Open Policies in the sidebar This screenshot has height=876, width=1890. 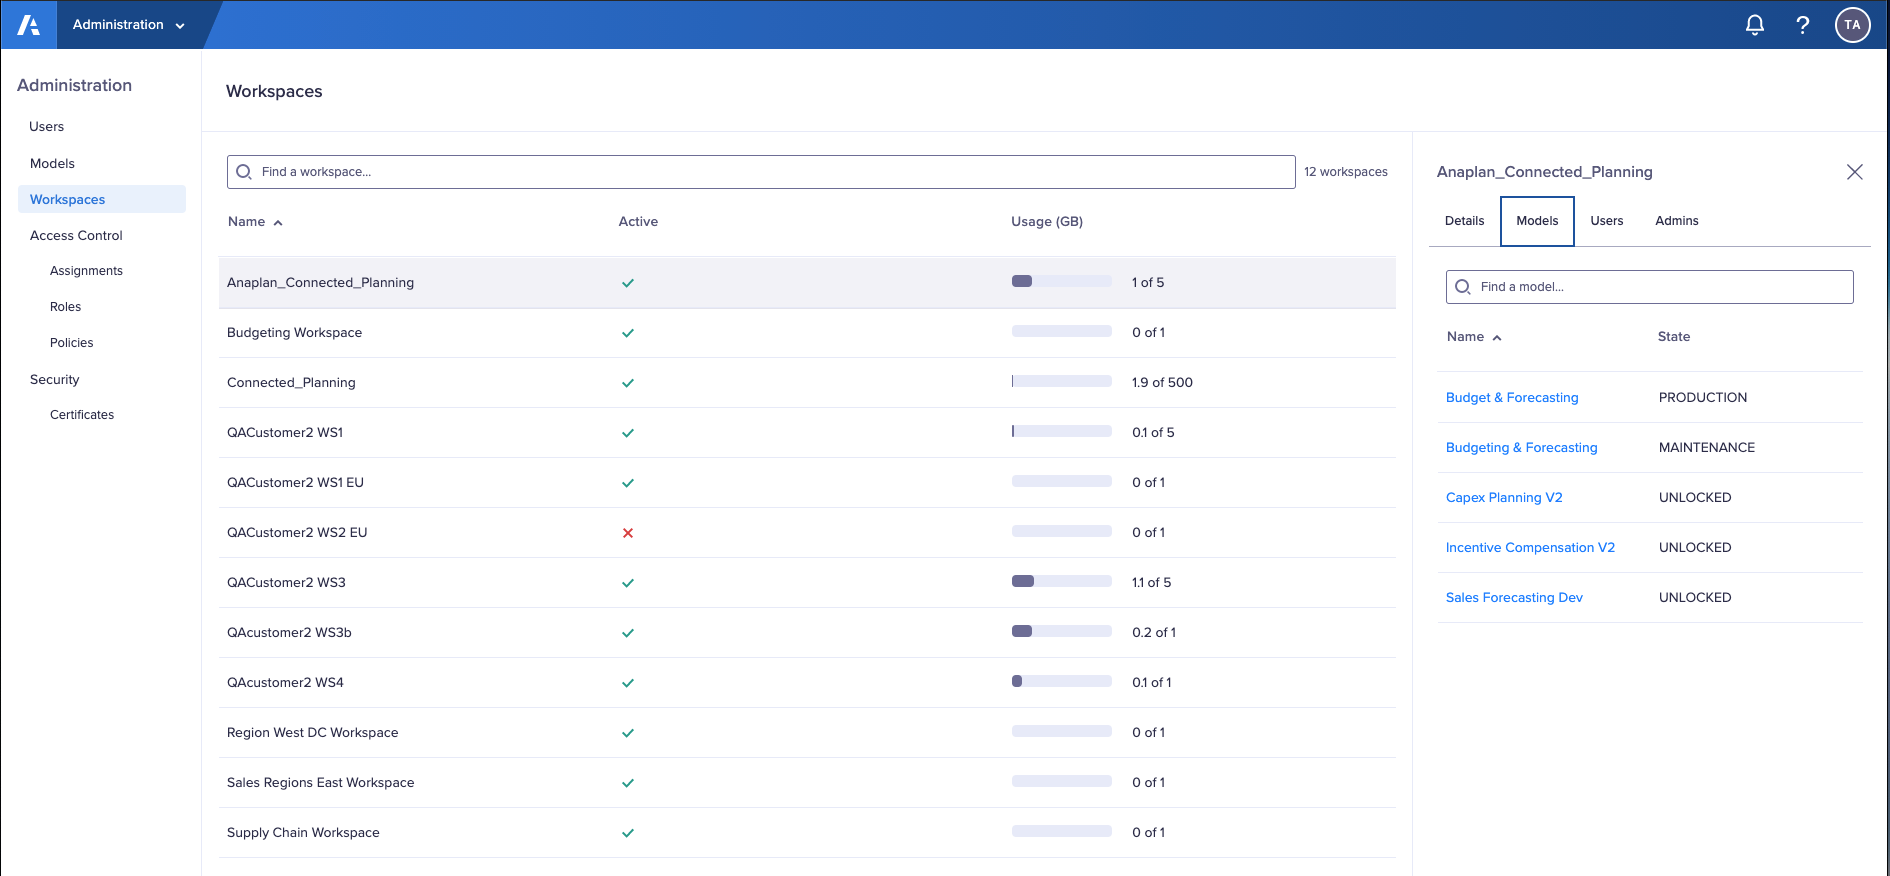click(x=72, y=343)
